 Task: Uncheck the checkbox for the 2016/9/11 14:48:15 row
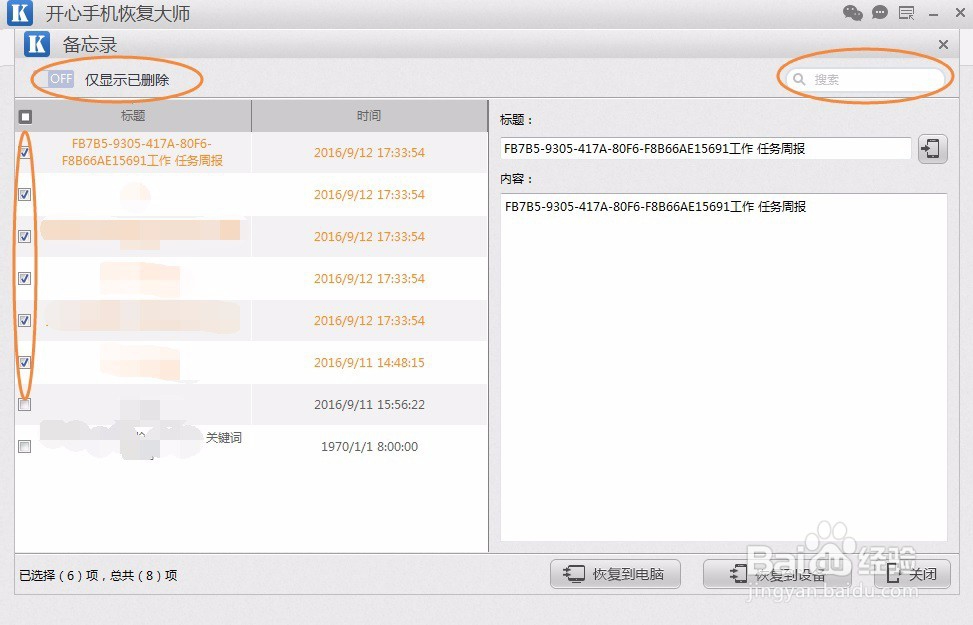click(25, 362)
